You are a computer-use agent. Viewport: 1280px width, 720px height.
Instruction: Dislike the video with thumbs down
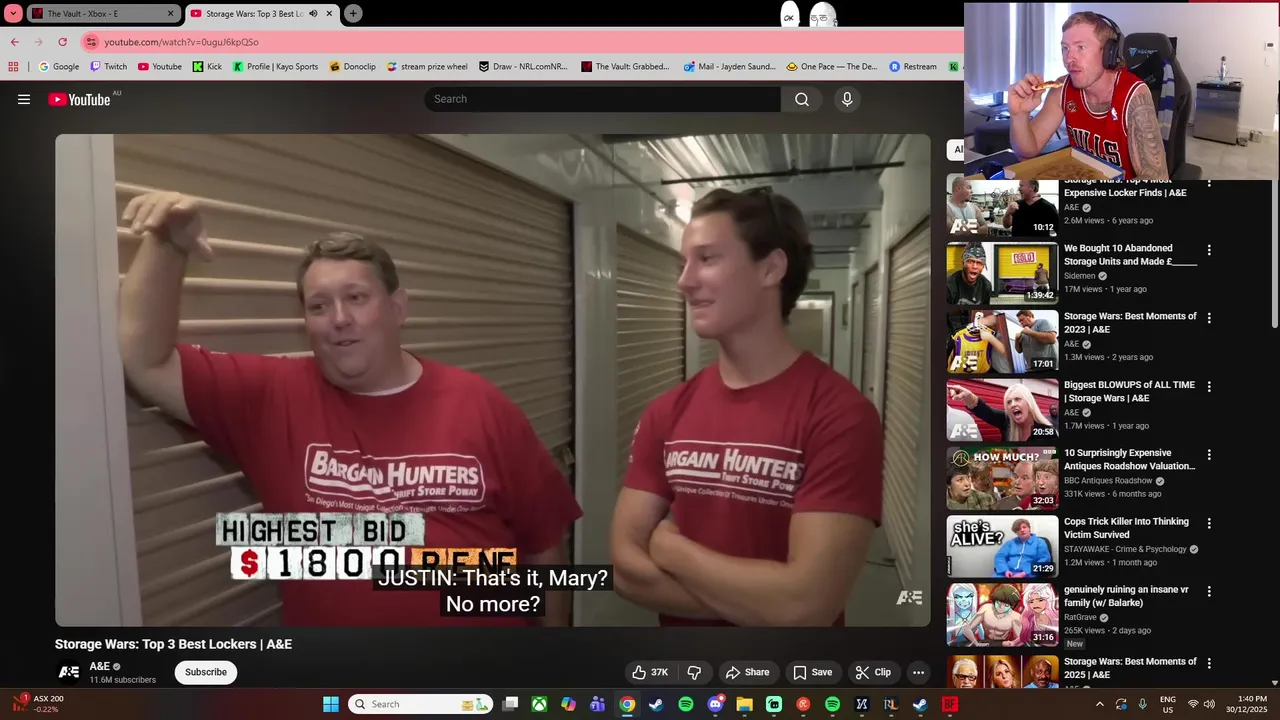(694, 672)
